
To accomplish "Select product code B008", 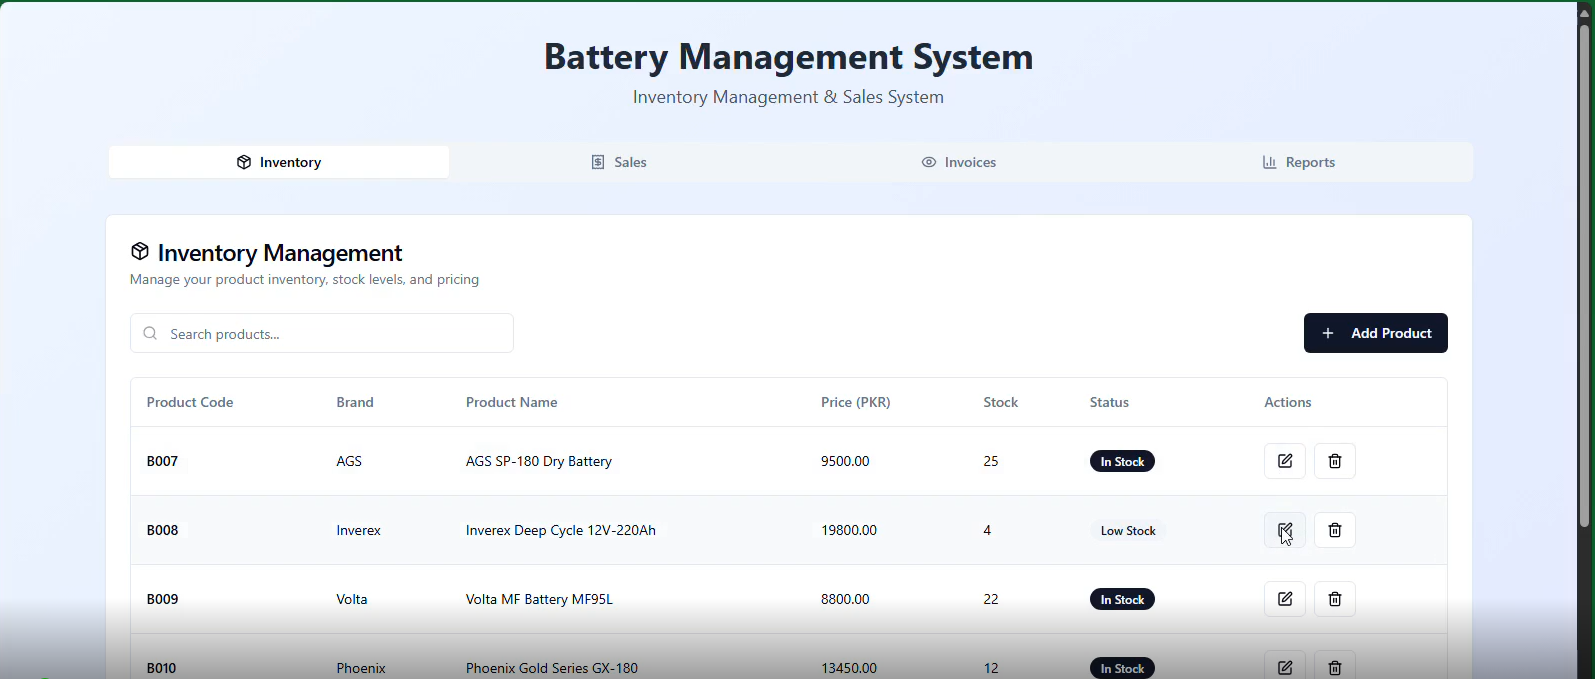I will (x=162, y=530).
